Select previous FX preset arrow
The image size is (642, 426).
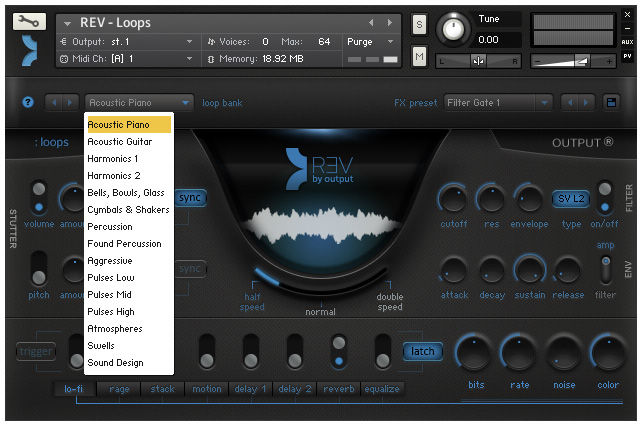pyautogui.click(x=570, y=102)
